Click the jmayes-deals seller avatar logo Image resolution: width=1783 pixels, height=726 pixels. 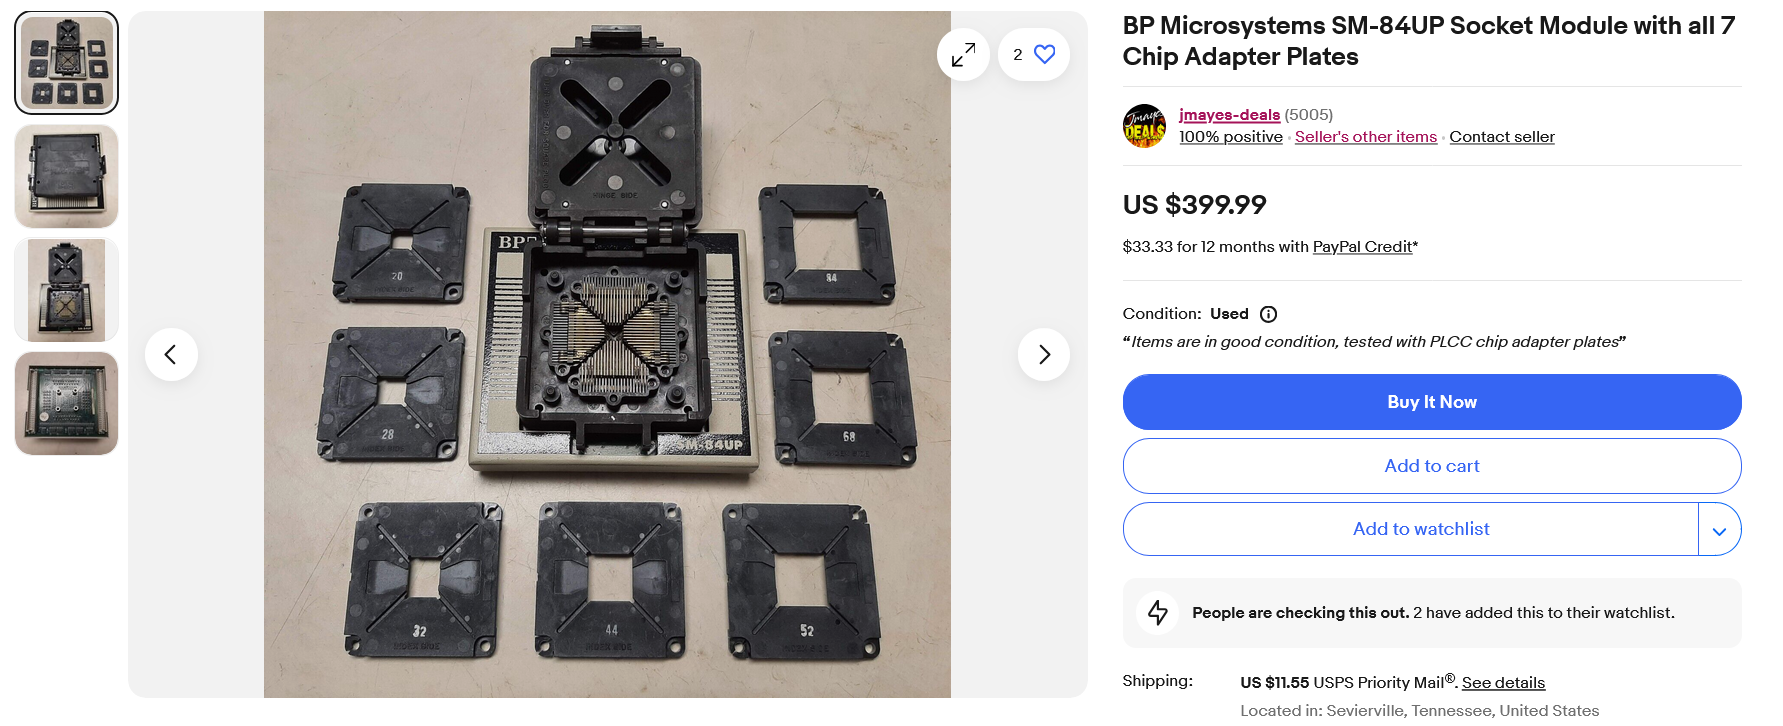pyautogui.click(x=1145, y=126)
